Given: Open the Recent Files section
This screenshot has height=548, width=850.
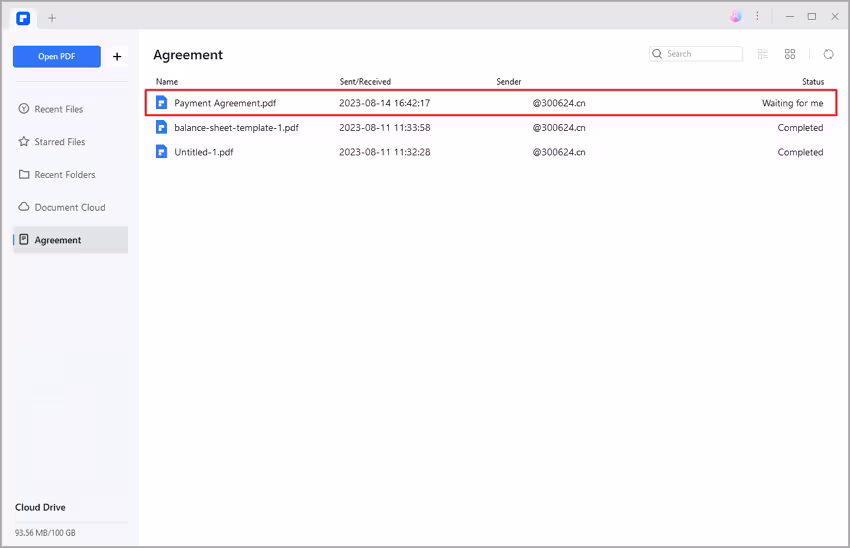Looking at the screenshot, I should tap(58, 109).
